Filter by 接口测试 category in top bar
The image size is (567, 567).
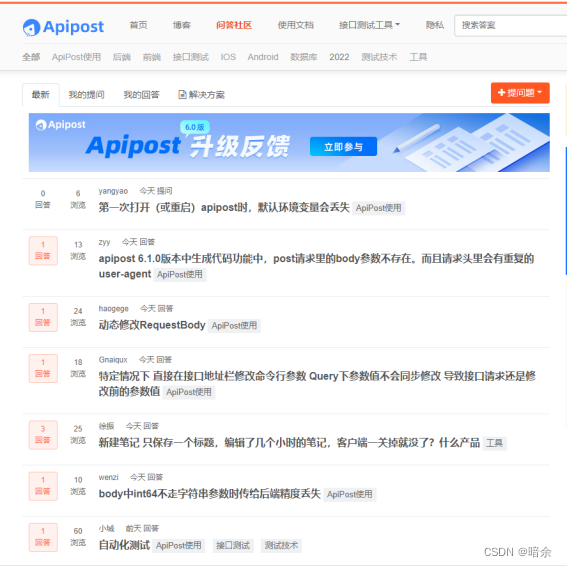pyautogui.click(x=191, y=57)
